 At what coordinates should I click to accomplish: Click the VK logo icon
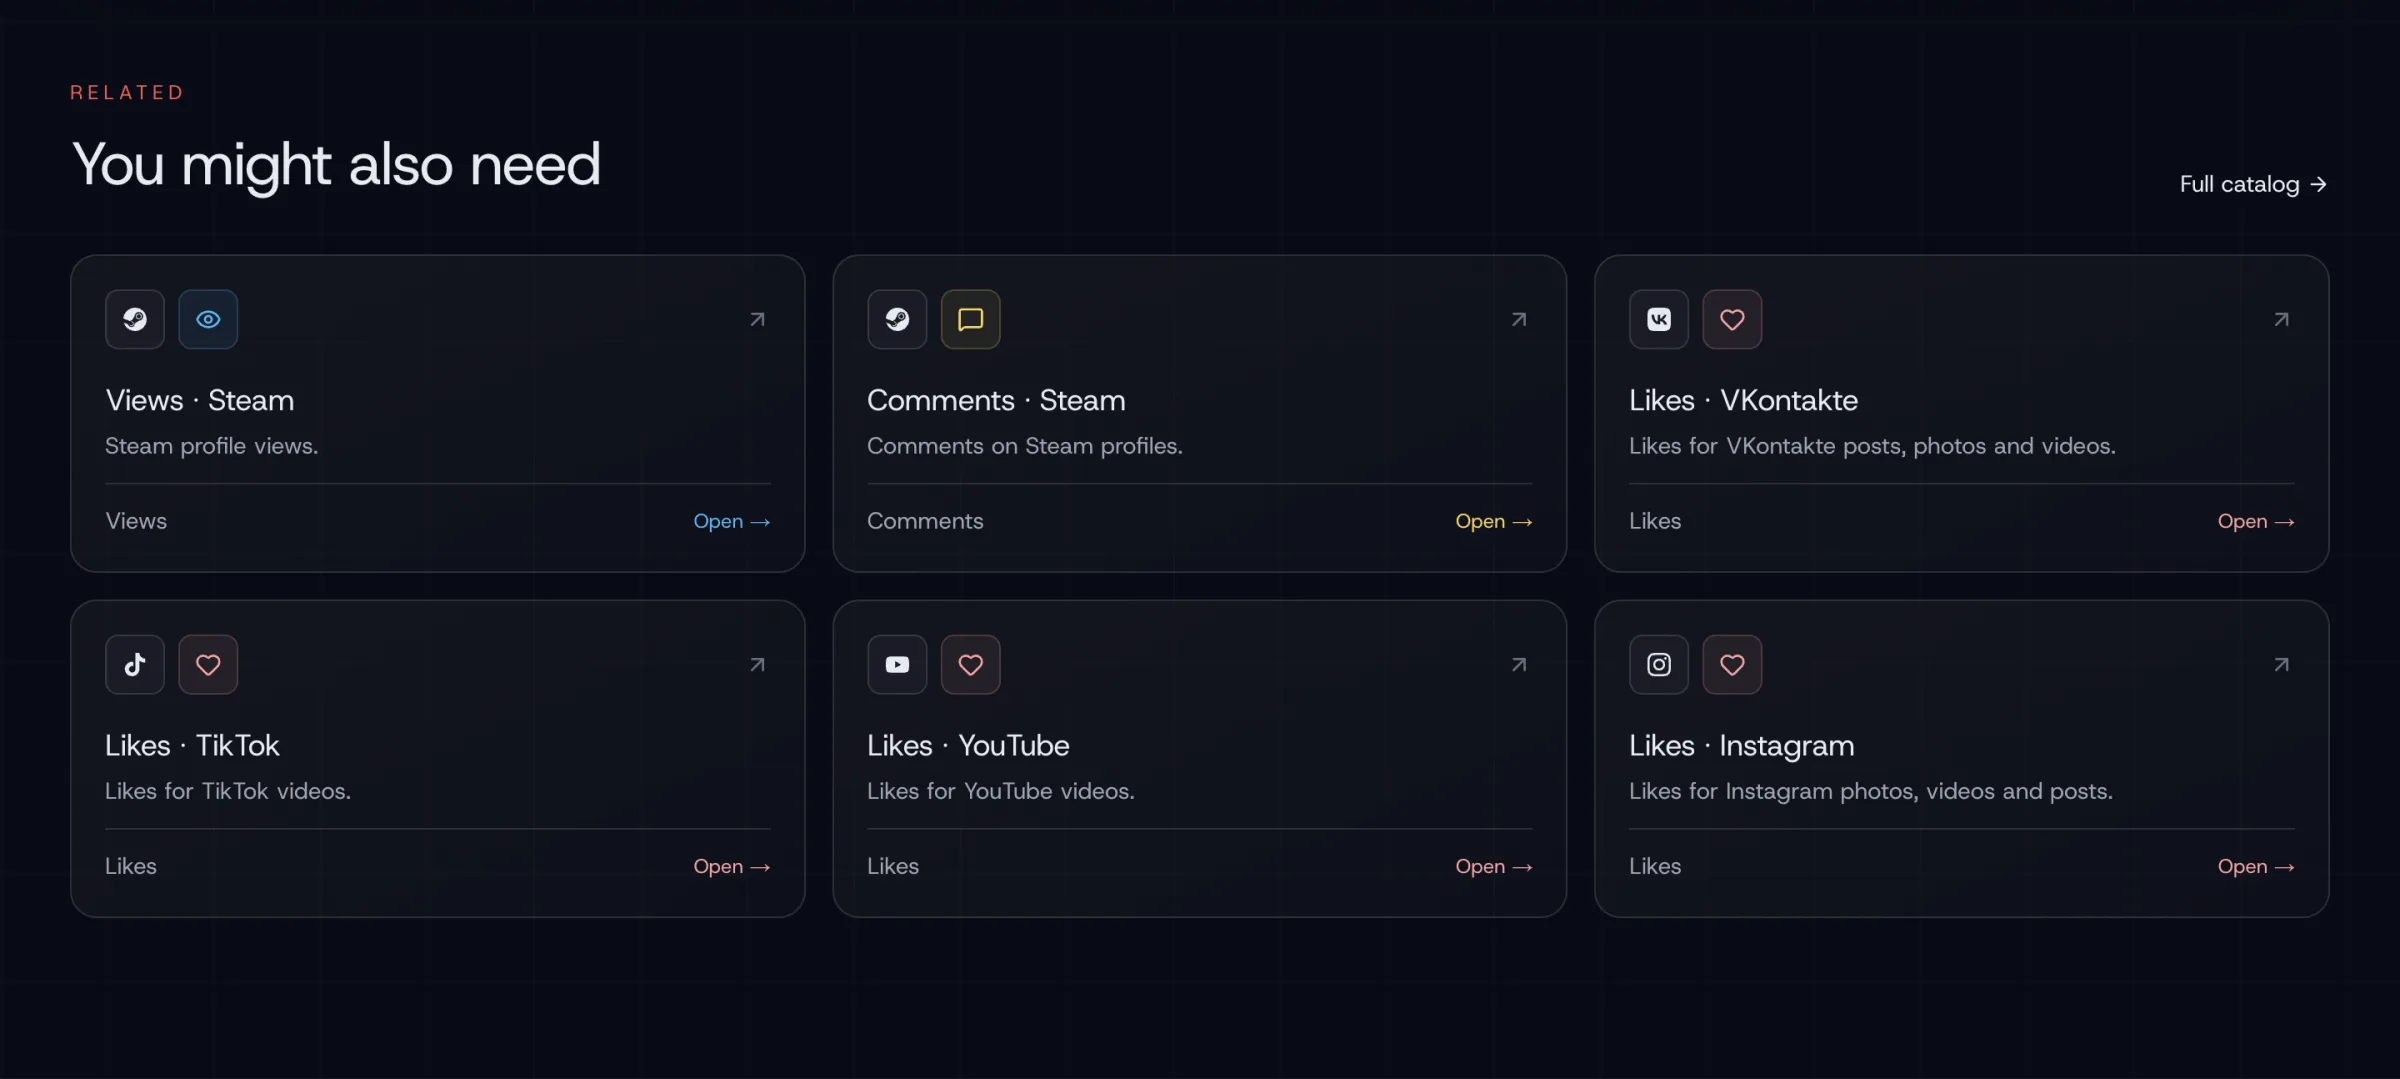pos(1658,320)
